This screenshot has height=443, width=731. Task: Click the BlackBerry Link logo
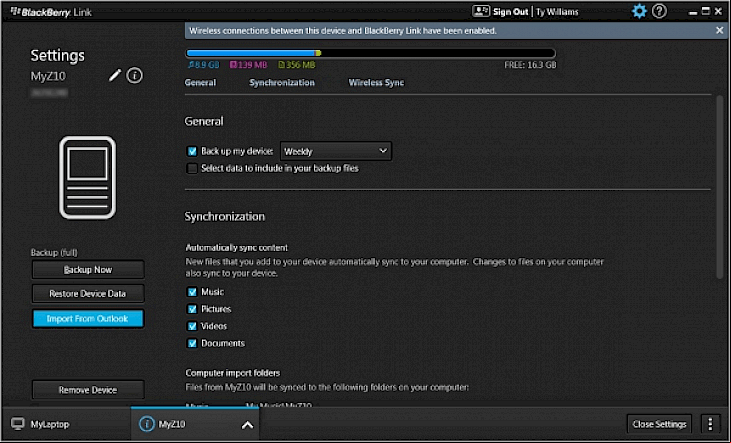51,12
